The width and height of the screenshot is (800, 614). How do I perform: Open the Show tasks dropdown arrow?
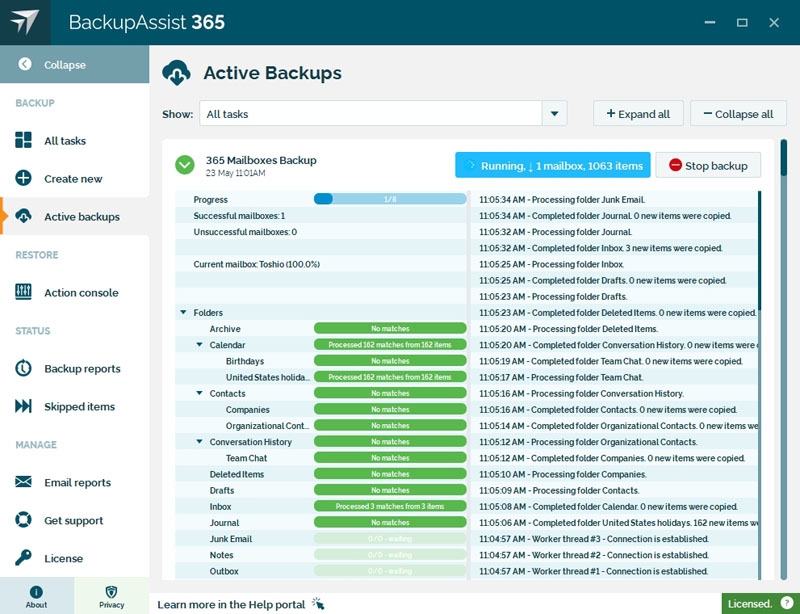(555, 113)
